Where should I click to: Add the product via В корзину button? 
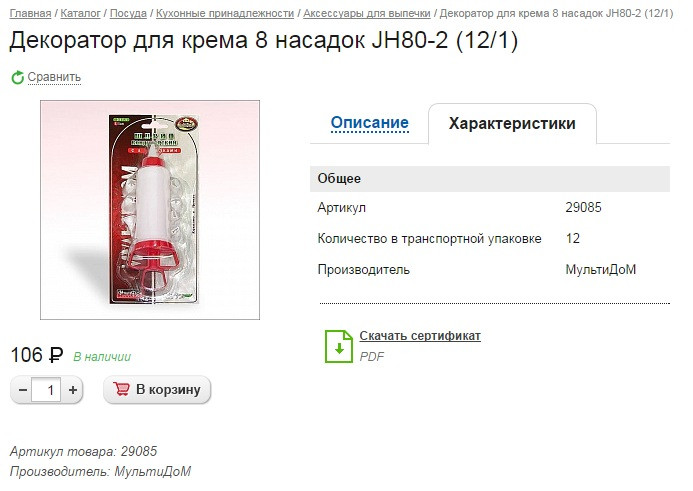click(157, 389)
